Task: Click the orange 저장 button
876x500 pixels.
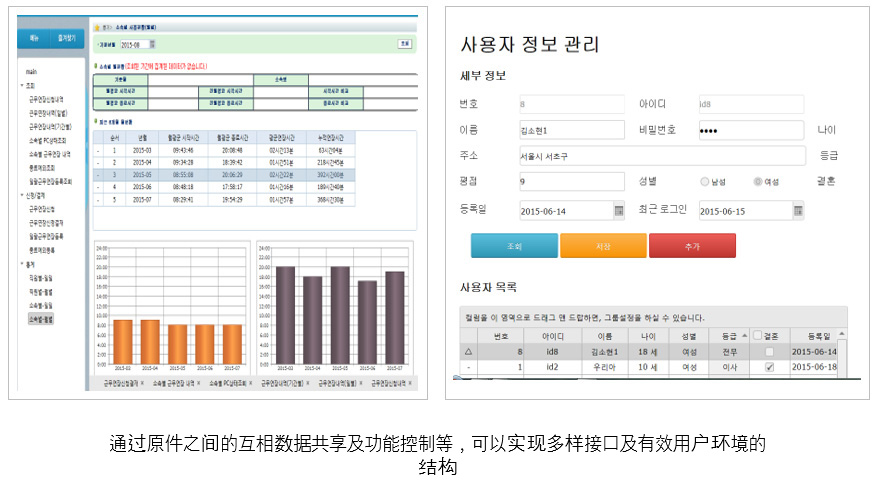Action: (603, 246)
